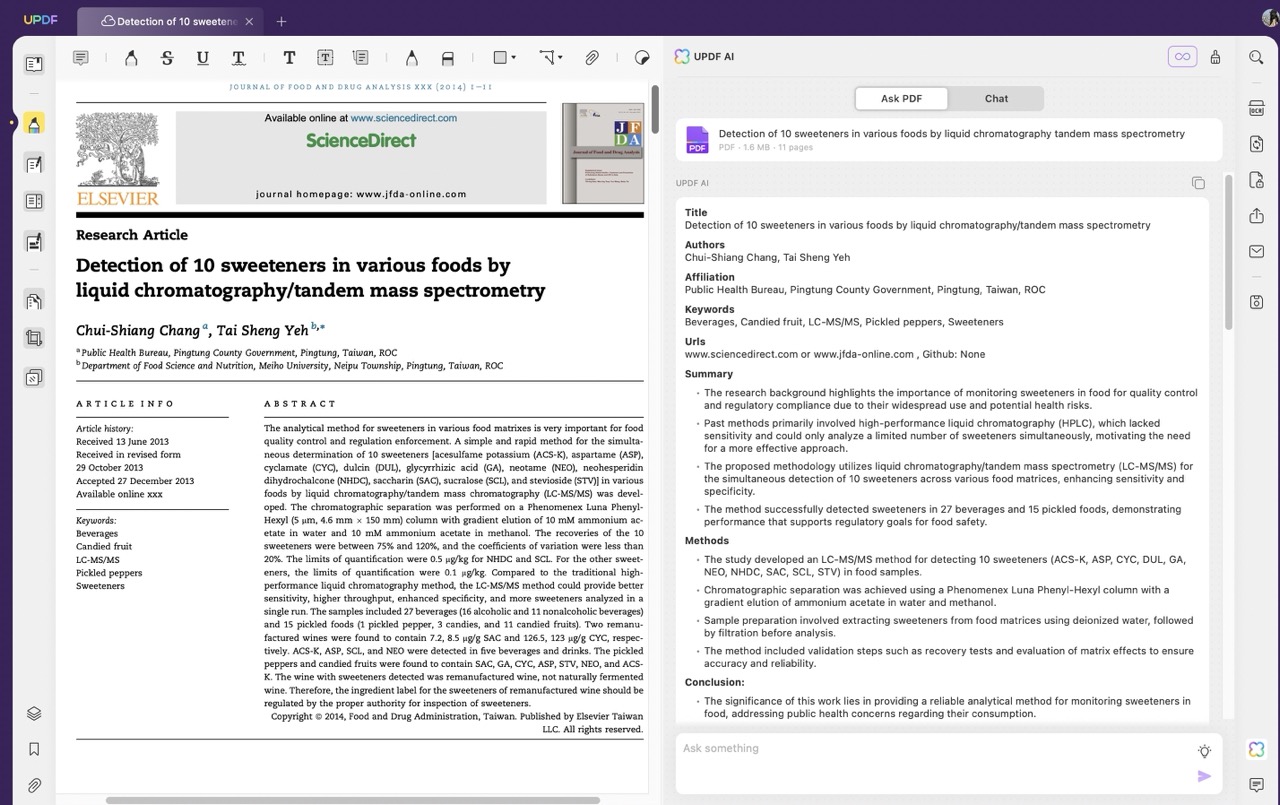Open the rectangle shapes dropdown

coord(505,58)
